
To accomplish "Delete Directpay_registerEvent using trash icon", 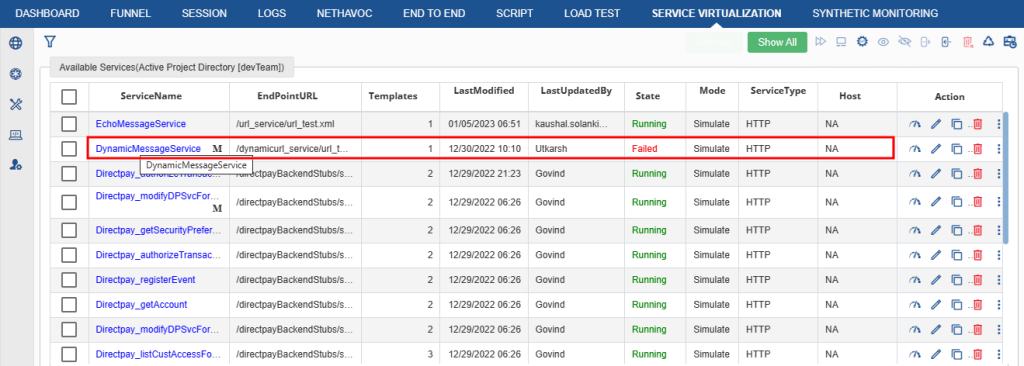I will pyautogui.click(x=977, y=280).
